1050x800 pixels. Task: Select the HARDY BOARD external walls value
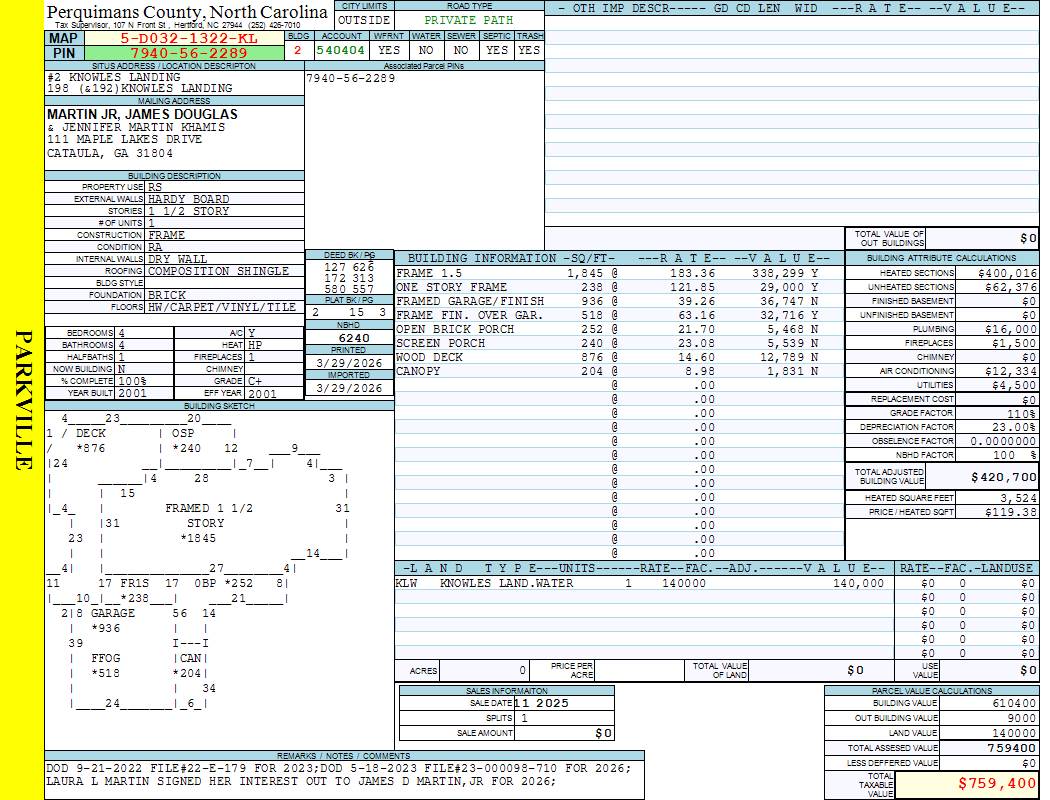pos(189,199)
